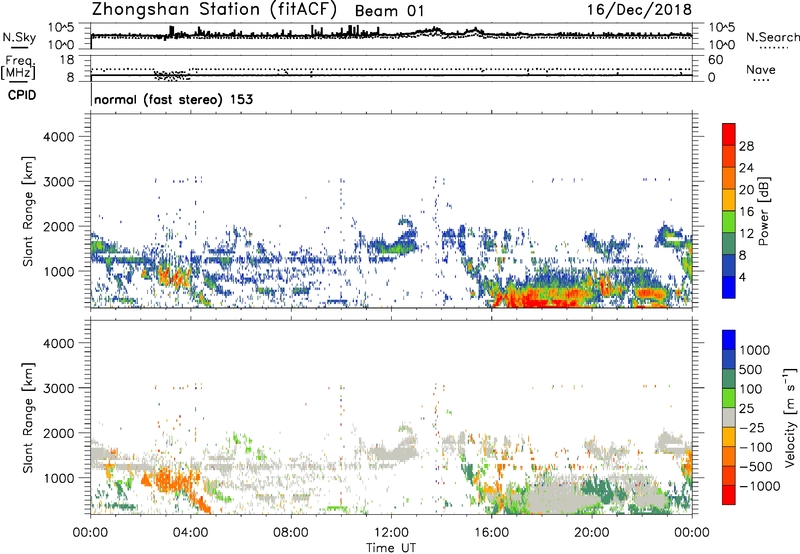Click the "20:00" time tick label
The image size is (800, 554).
pos(591,533)
